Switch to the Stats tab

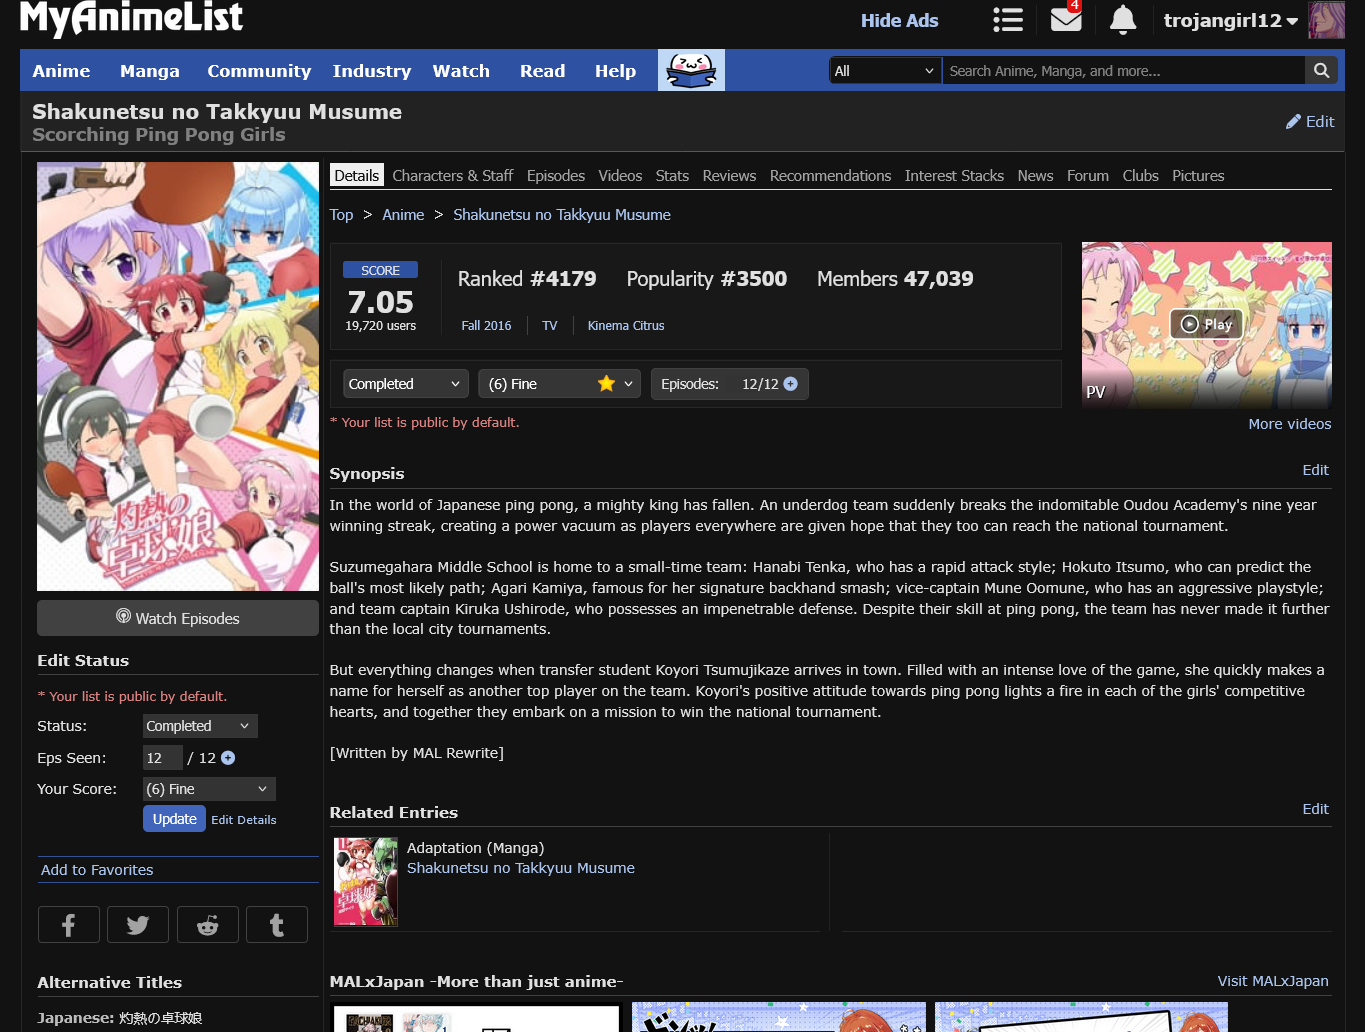(672, 175)
